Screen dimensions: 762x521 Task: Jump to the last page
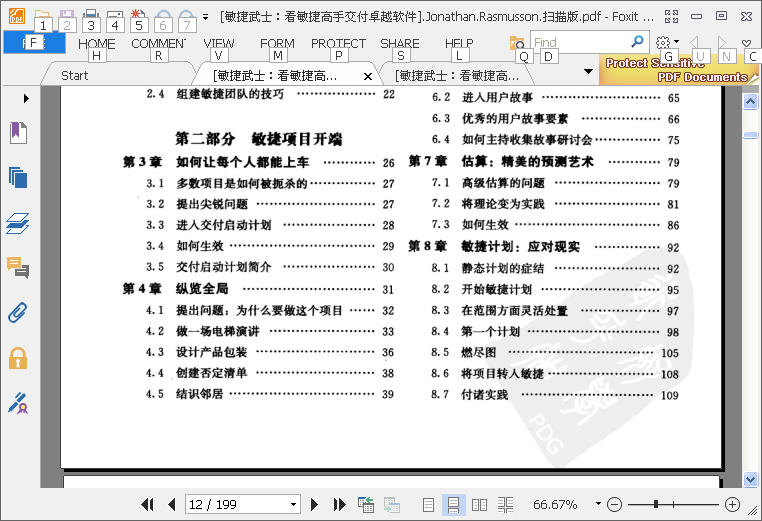coord(339,505)
